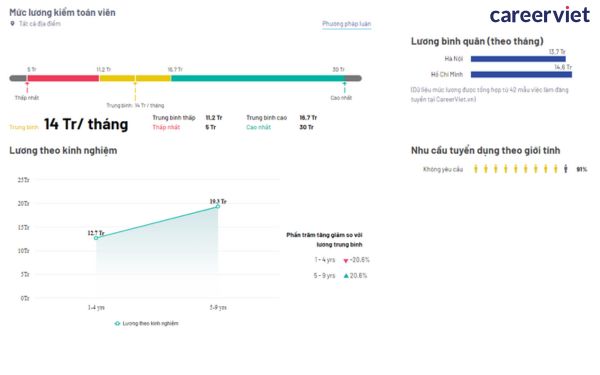Click the first yellow person icon

coord(476,169)
